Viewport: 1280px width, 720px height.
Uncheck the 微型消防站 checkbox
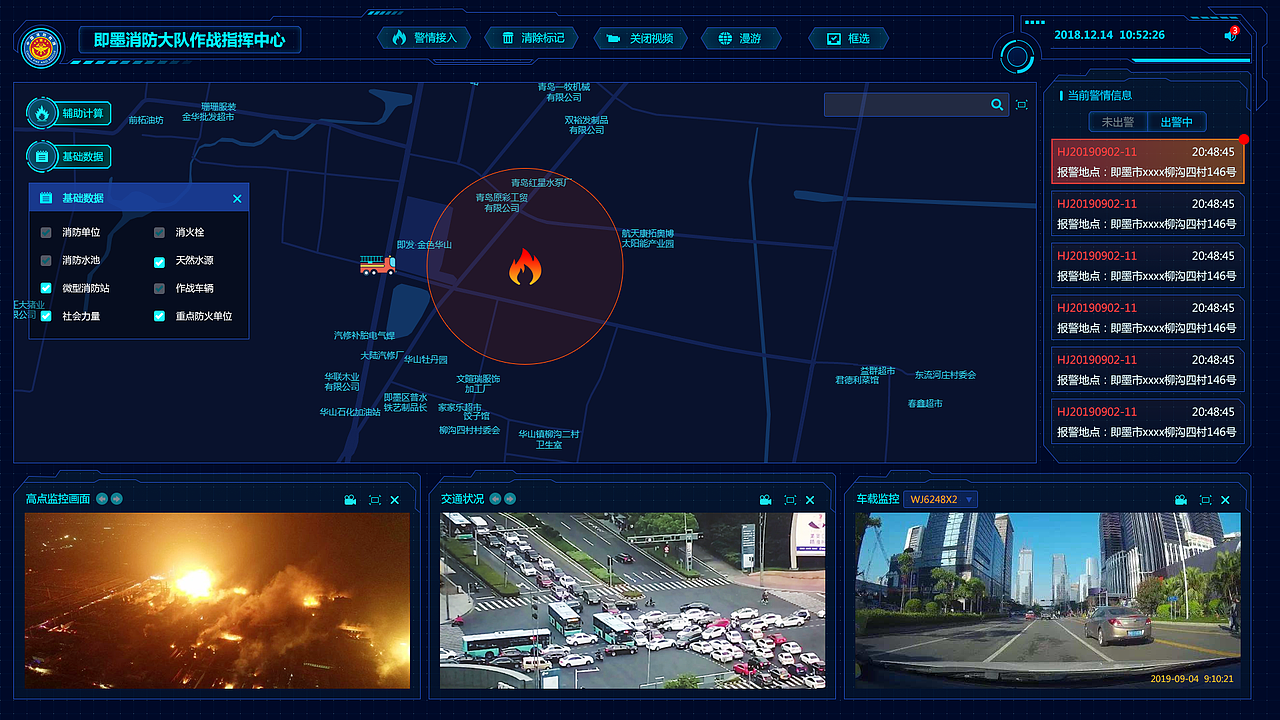[46, 288]
